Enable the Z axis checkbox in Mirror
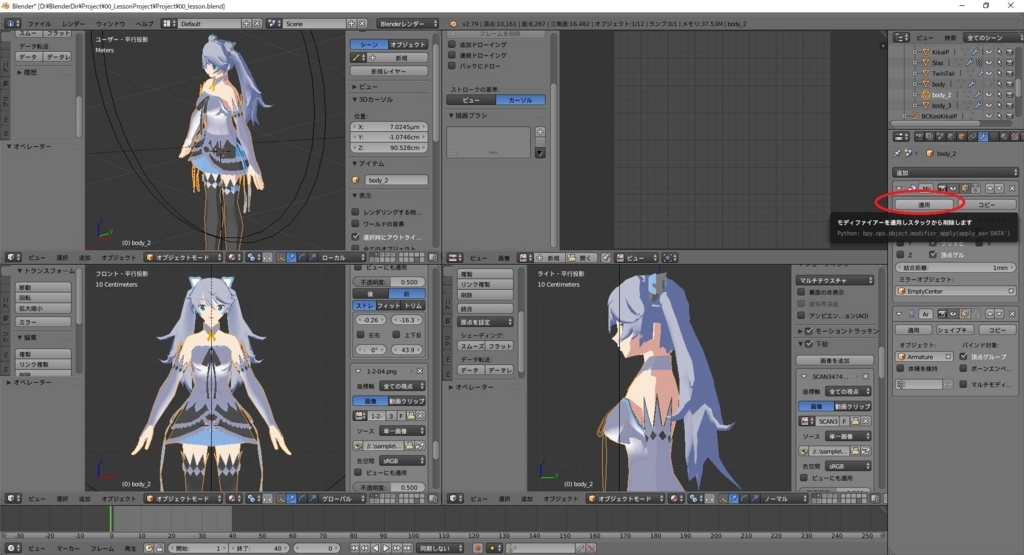 coord(900,255)
